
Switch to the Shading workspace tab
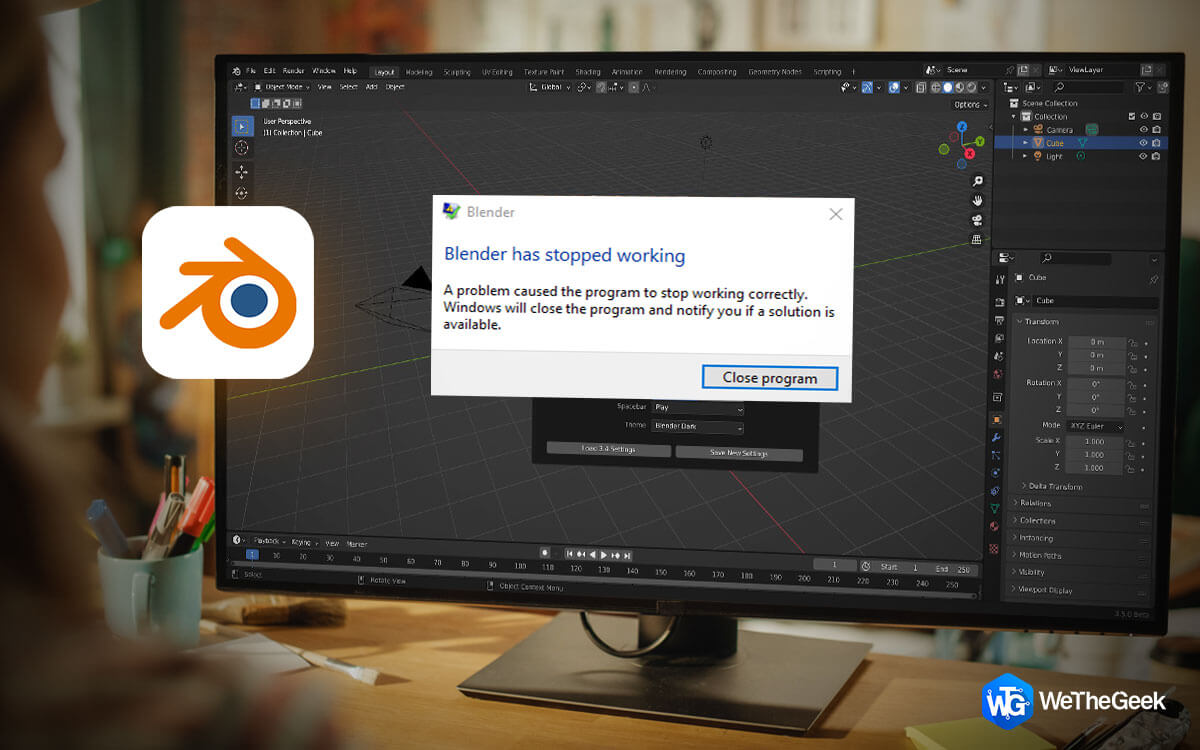pyautogui.click(x=588, y=72)
